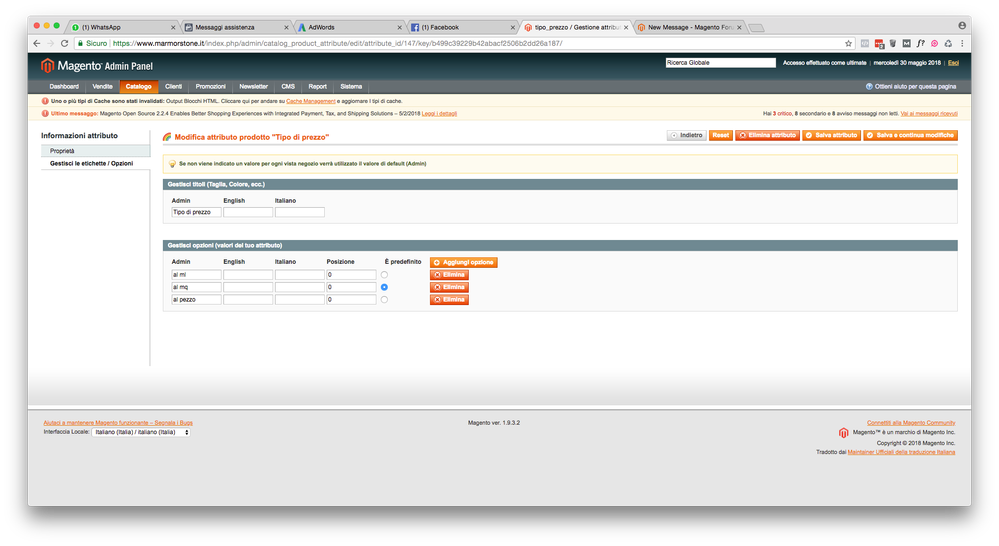Delete the 'al pezzo' option with Elimina
The width and height of the screenshot is (999, 546).
(x=449, y=299)
